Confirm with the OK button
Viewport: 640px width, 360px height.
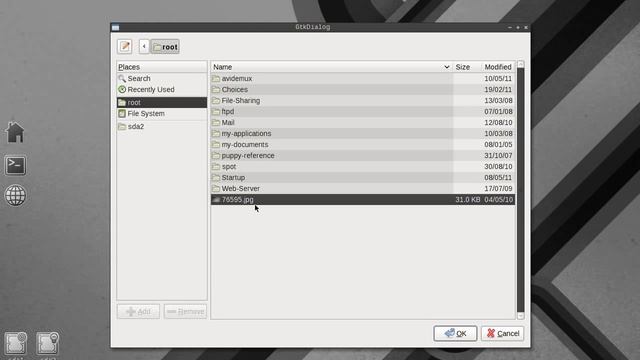click(x=455, y=333)
